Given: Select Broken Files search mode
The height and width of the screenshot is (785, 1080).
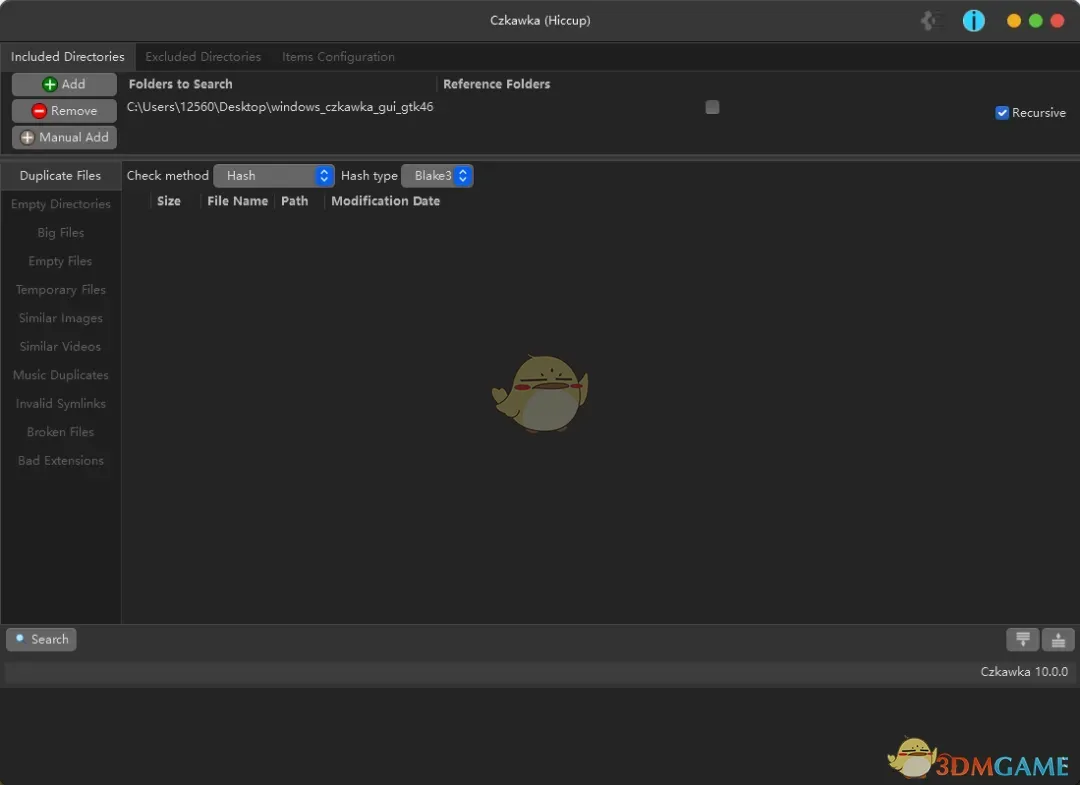Looking at the screenshot, I should click(60, 431).
